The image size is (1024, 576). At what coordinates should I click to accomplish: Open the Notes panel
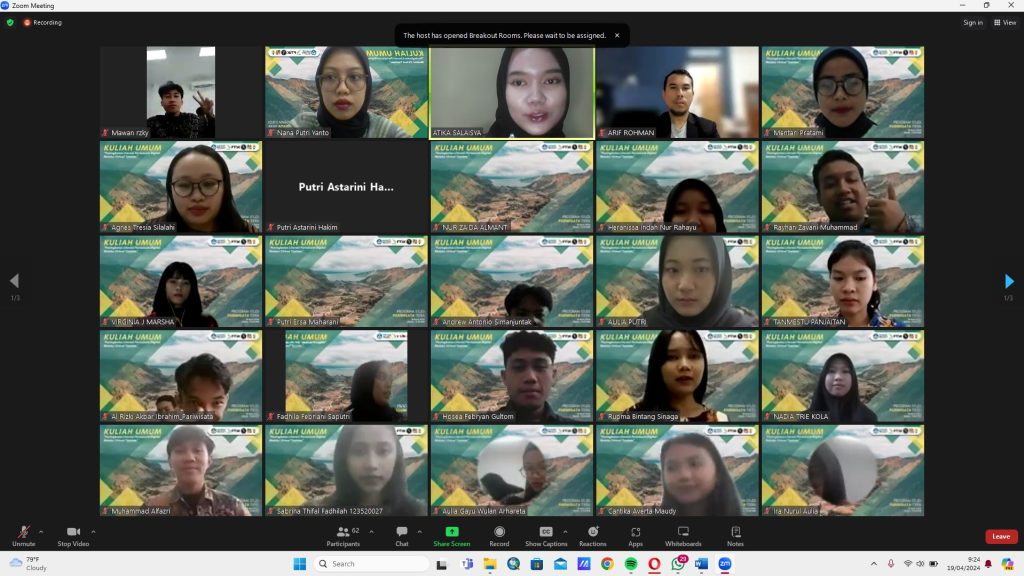(x=735, y=535)
